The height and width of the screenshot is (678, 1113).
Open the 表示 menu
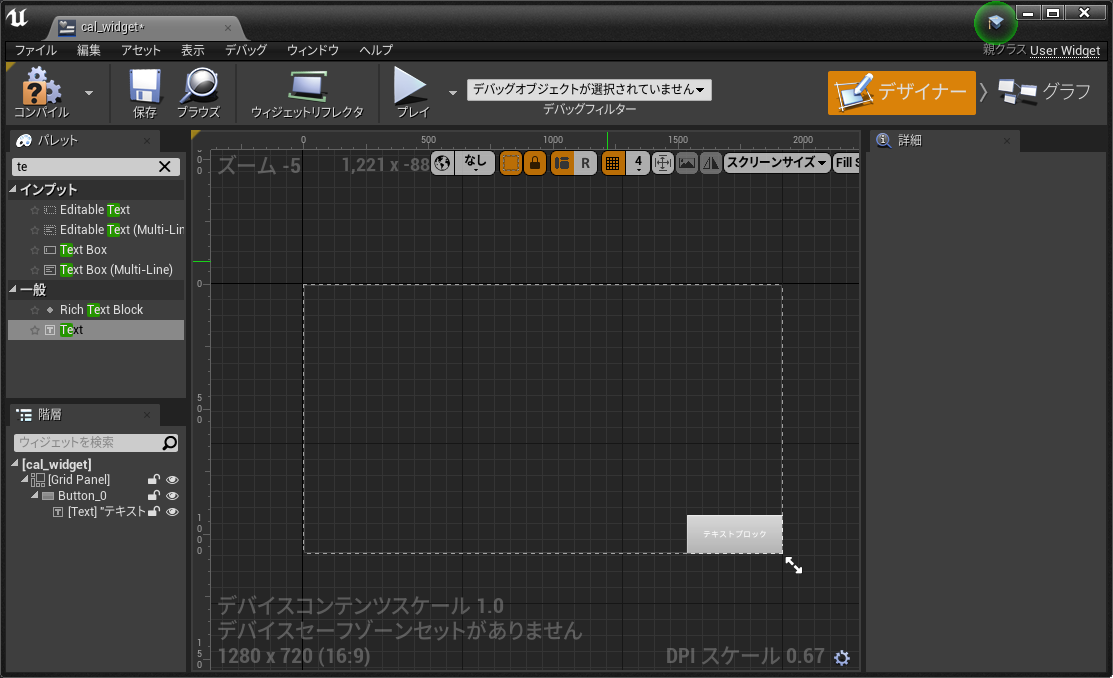(192, 50)
